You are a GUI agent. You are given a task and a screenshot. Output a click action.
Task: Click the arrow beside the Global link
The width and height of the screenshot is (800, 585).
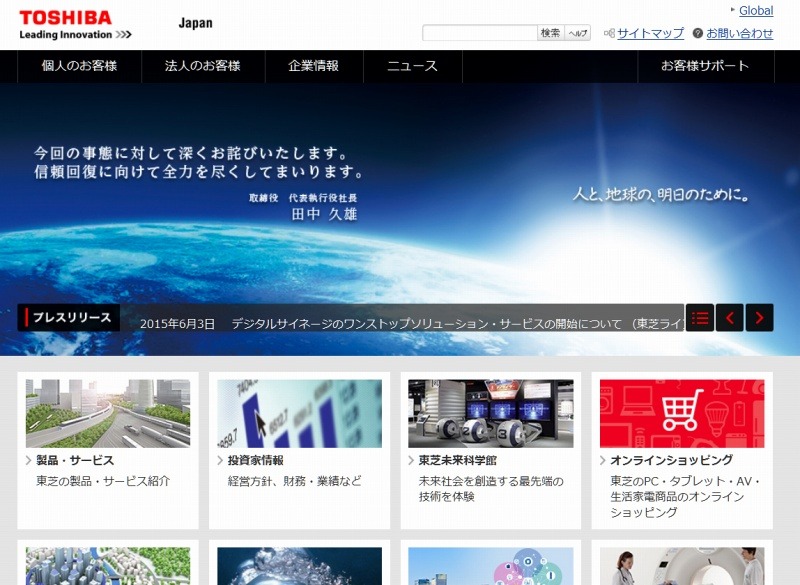[x=733, y=10]
